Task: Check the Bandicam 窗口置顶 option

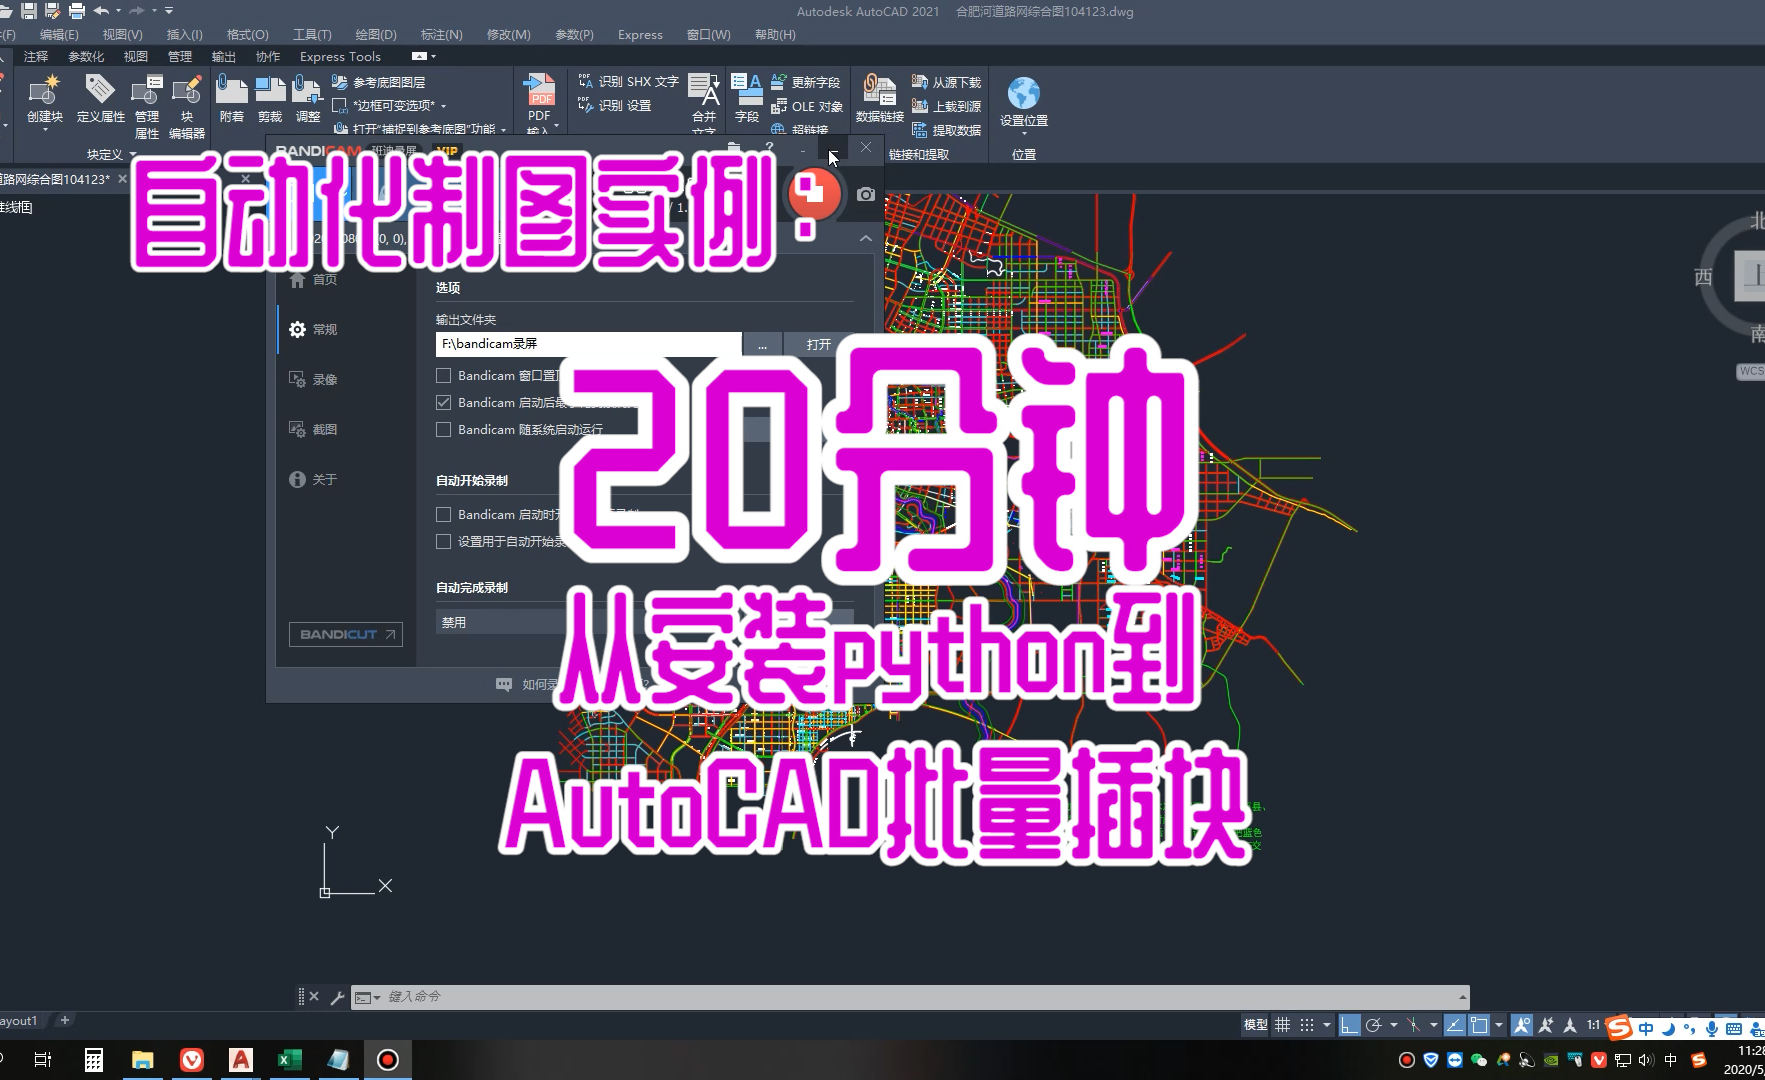Action: coord(444,375)
